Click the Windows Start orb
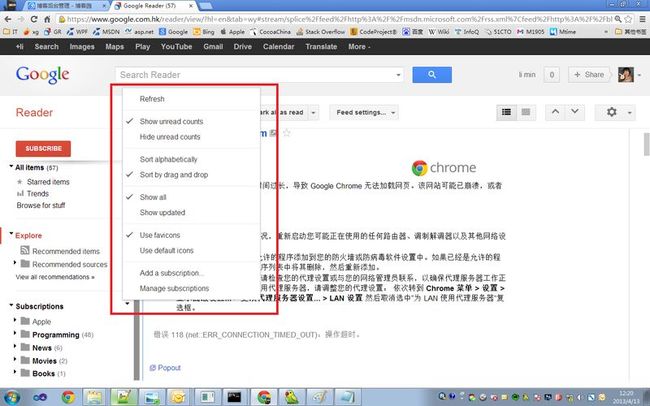 (x=11, y=397)
